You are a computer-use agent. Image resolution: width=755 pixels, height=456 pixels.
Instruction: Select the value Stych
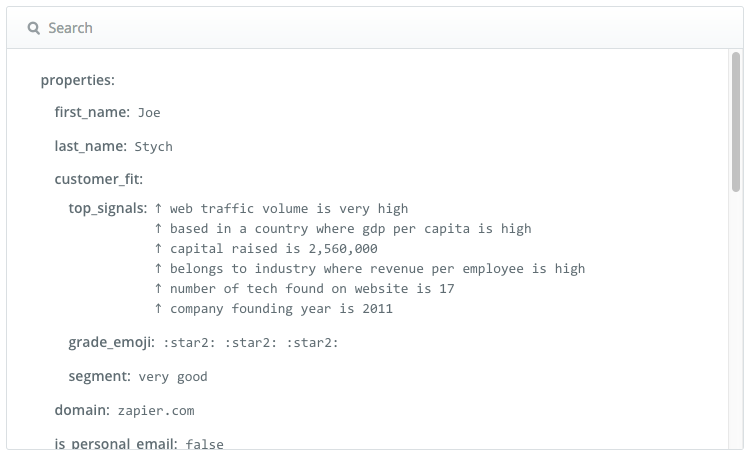pyautogui.click(x=154, y=146)
